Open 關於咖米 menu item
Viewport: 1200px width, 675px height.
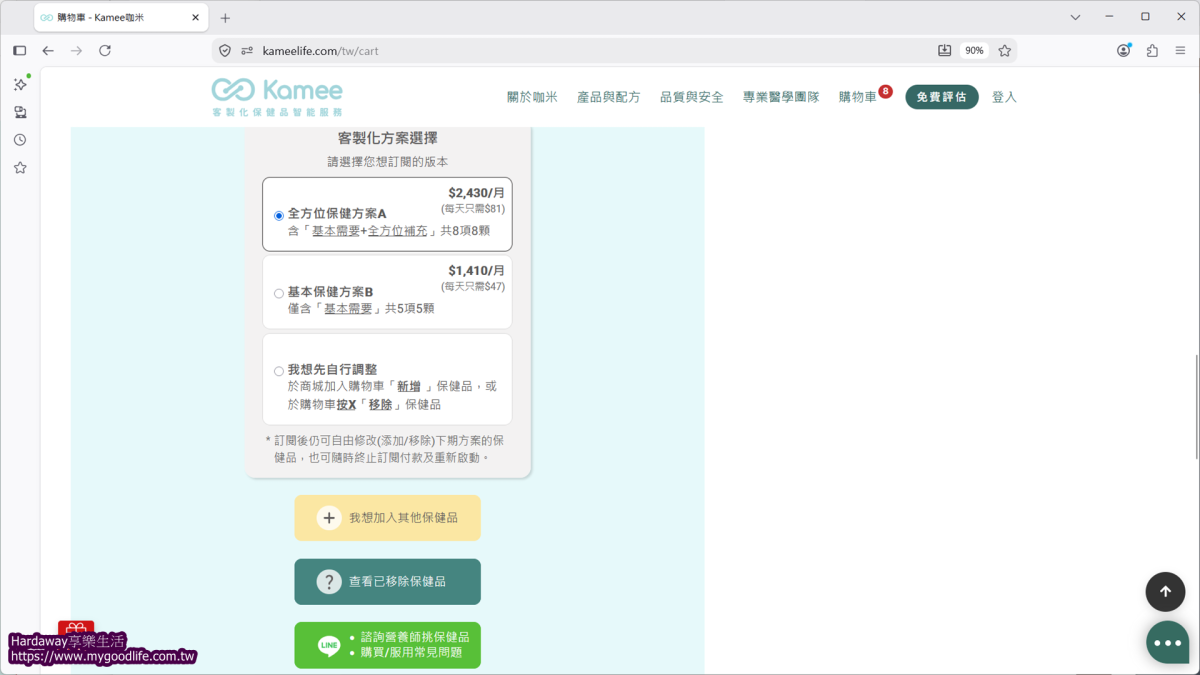pyautogui.click(x=532, y=97)
